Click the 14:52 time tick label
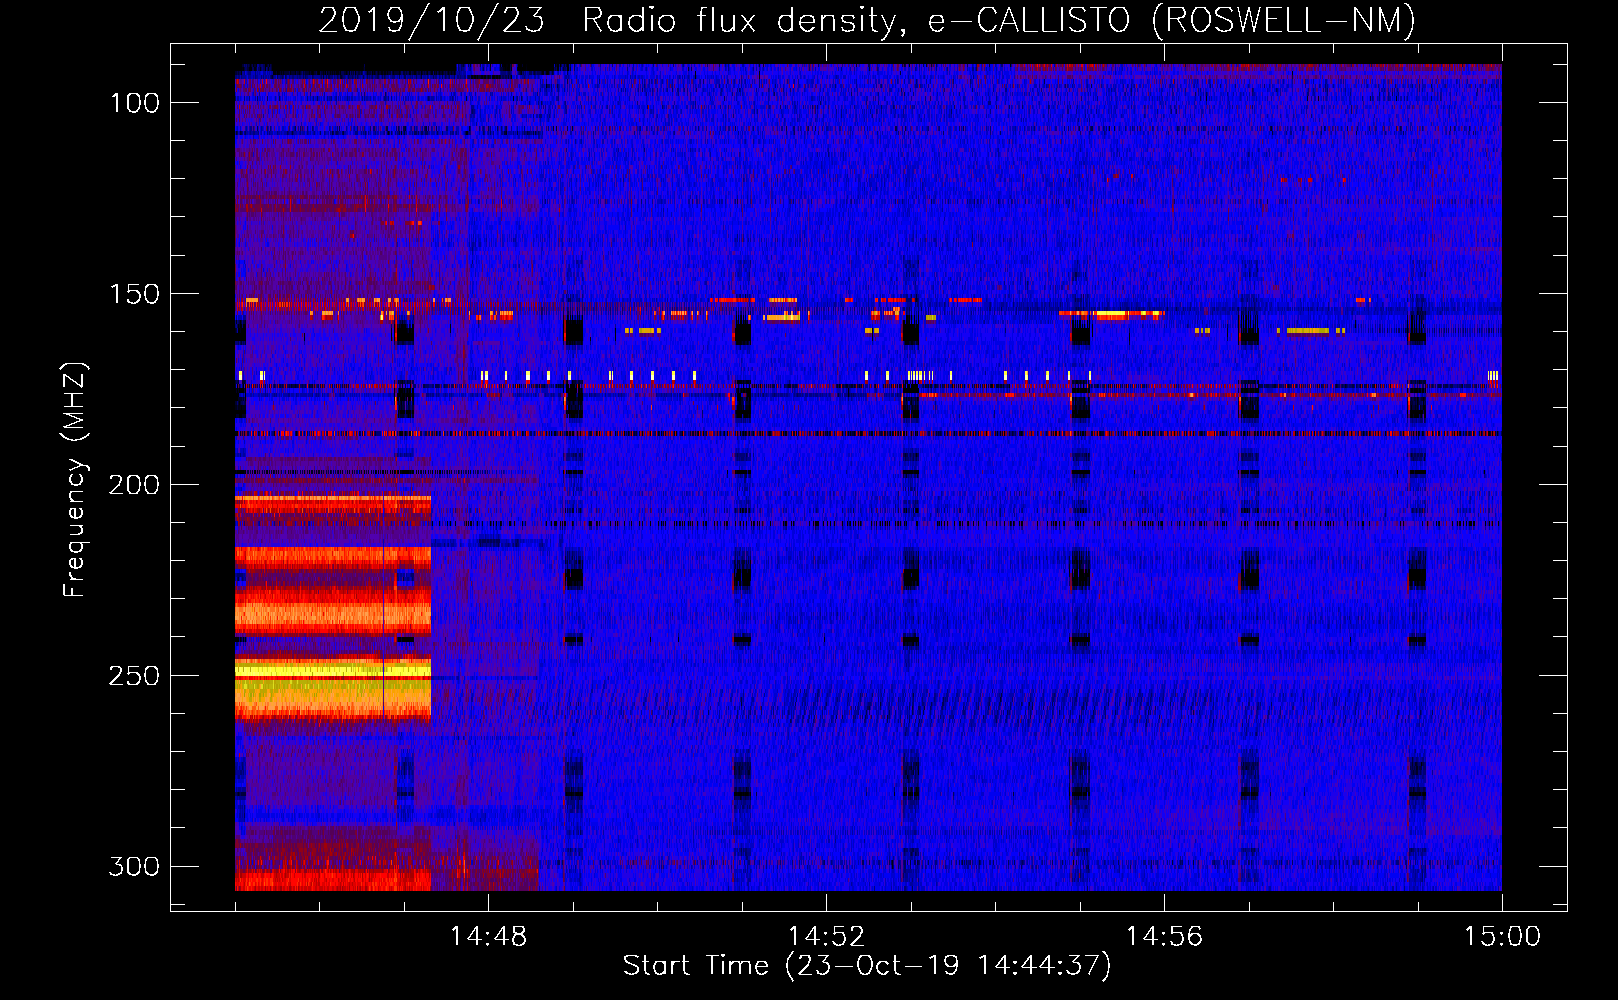1618x1000 pixels. pyautogui.click(x=826, y=937)
